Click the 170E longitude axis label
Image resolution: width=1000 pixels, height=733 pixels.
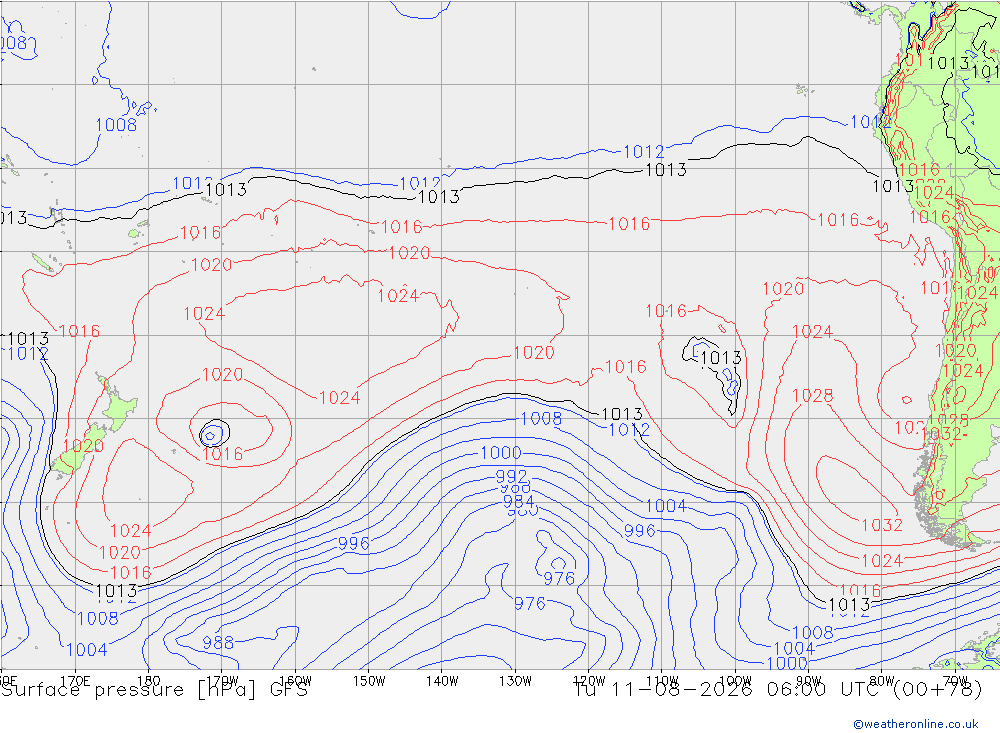click(x=75, y=681)
